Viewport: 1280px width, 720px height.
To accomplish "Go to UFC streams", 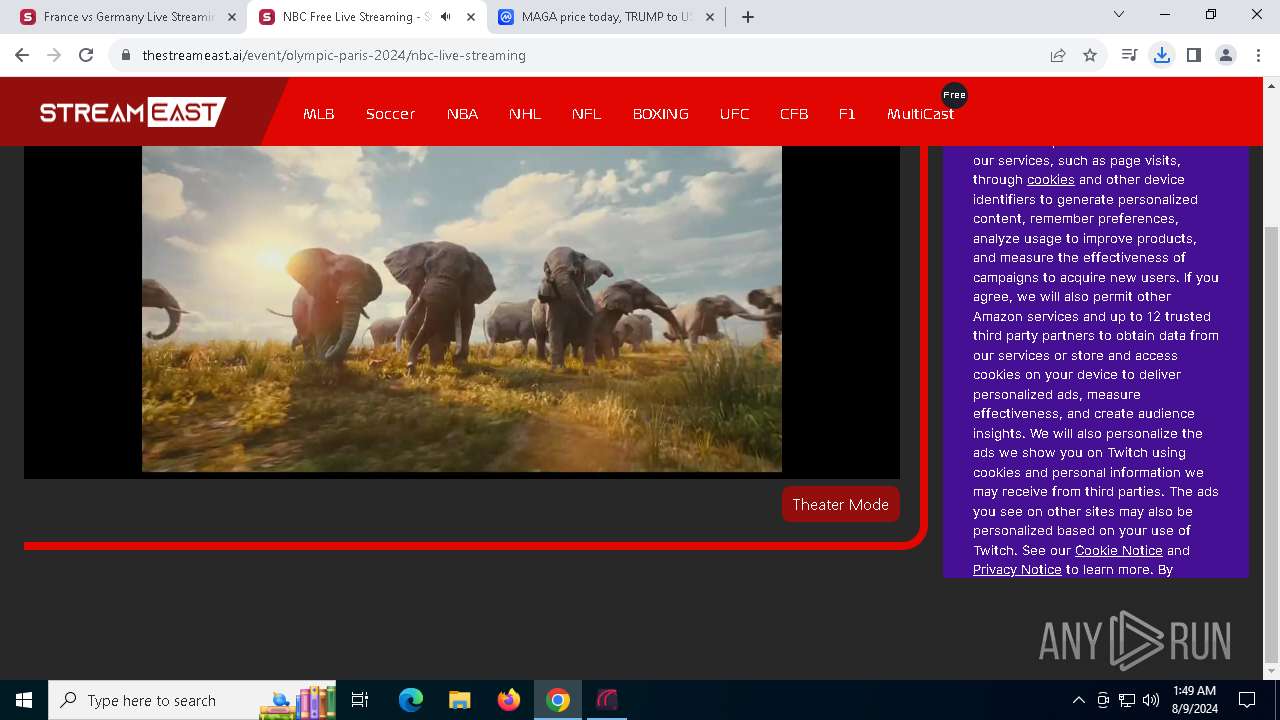I will (x=734, y=114).
